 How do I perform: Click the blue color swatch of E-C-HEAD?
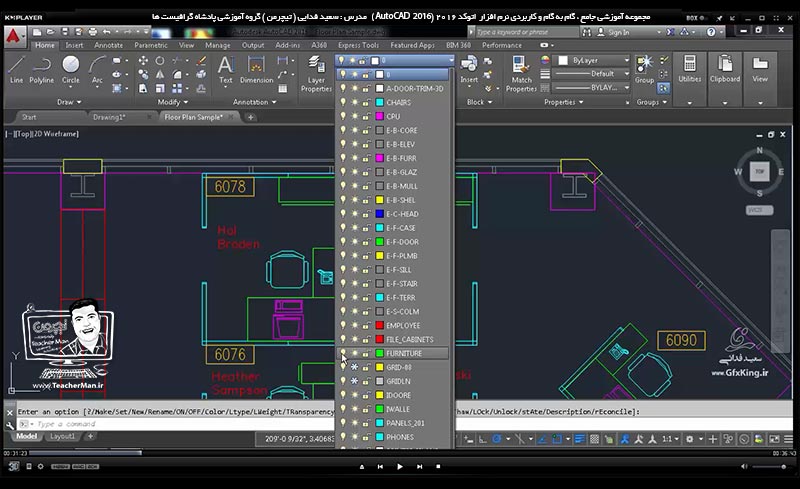[380, 214]
